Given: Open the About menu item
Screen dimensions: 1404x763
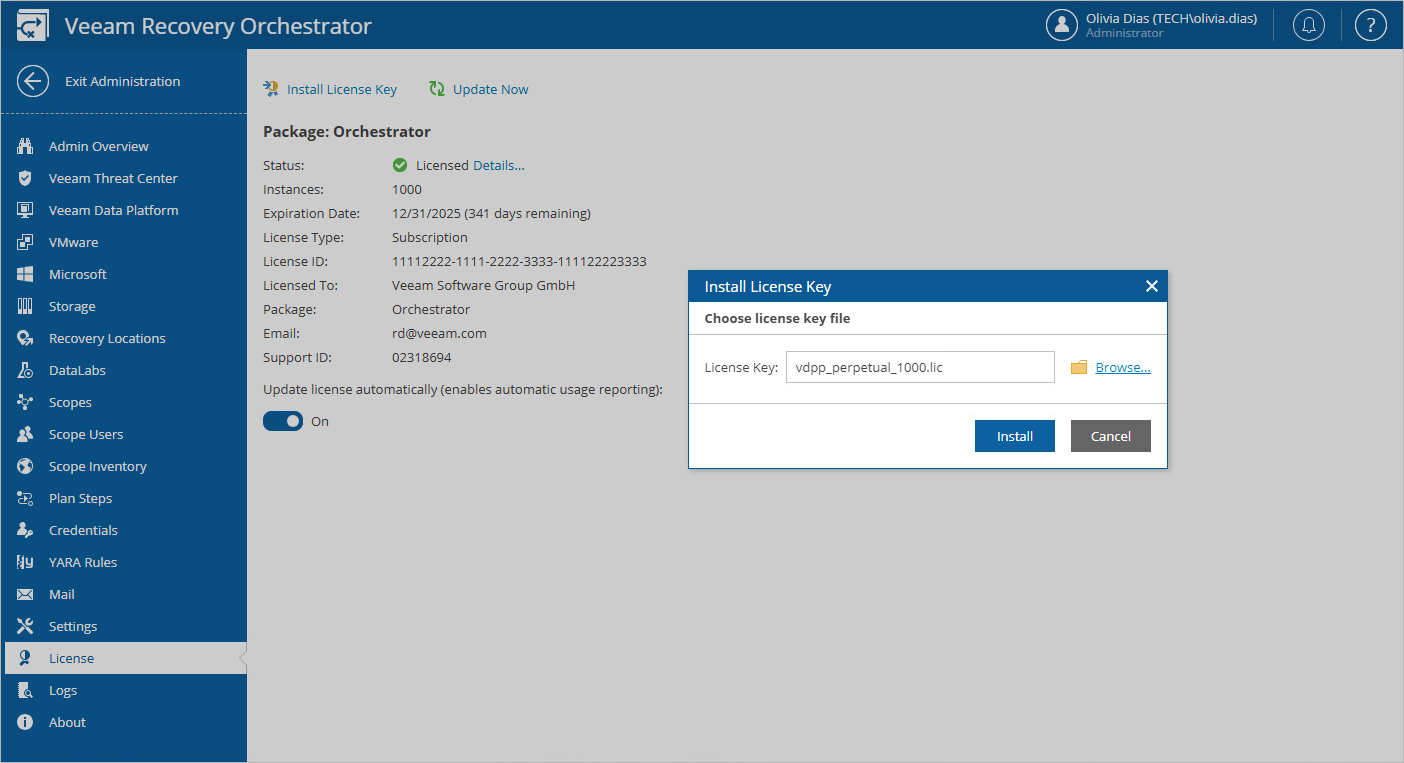Looking at the screenshot, I should pos(124,722).
